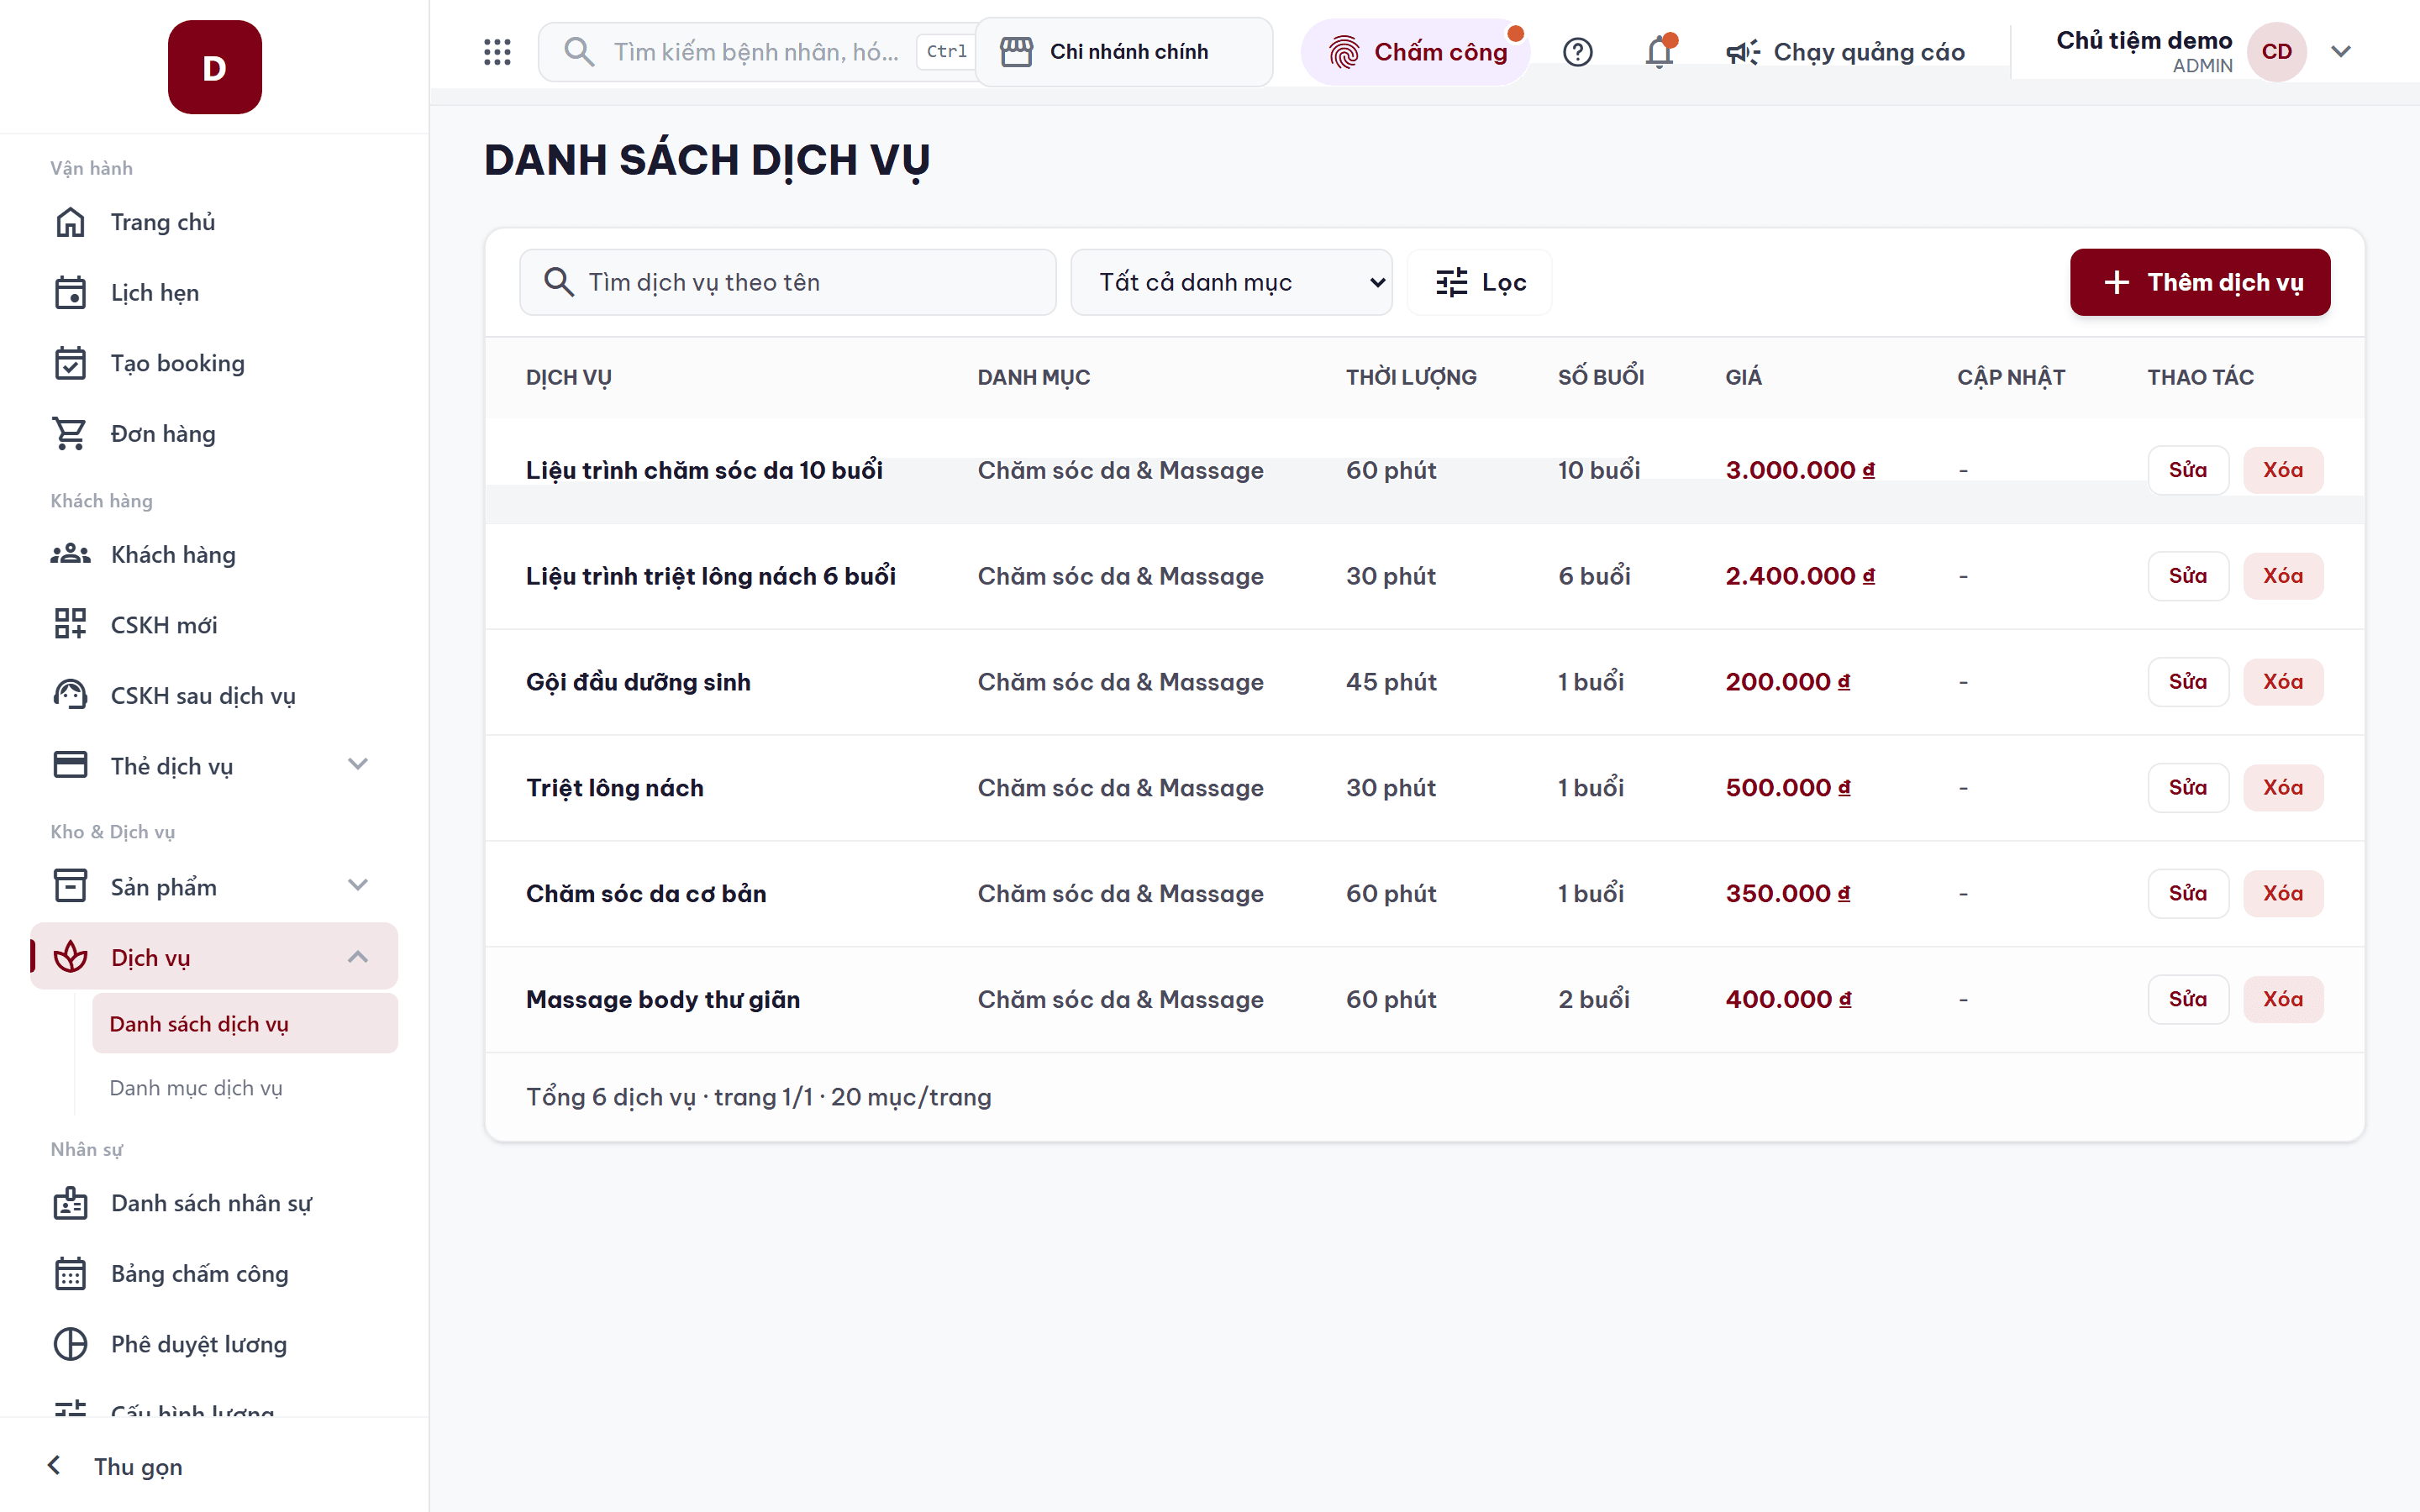Open Tạo booking in sidebar
This screenshot has height=1512, width=2420.
click(x=214, y=363)
